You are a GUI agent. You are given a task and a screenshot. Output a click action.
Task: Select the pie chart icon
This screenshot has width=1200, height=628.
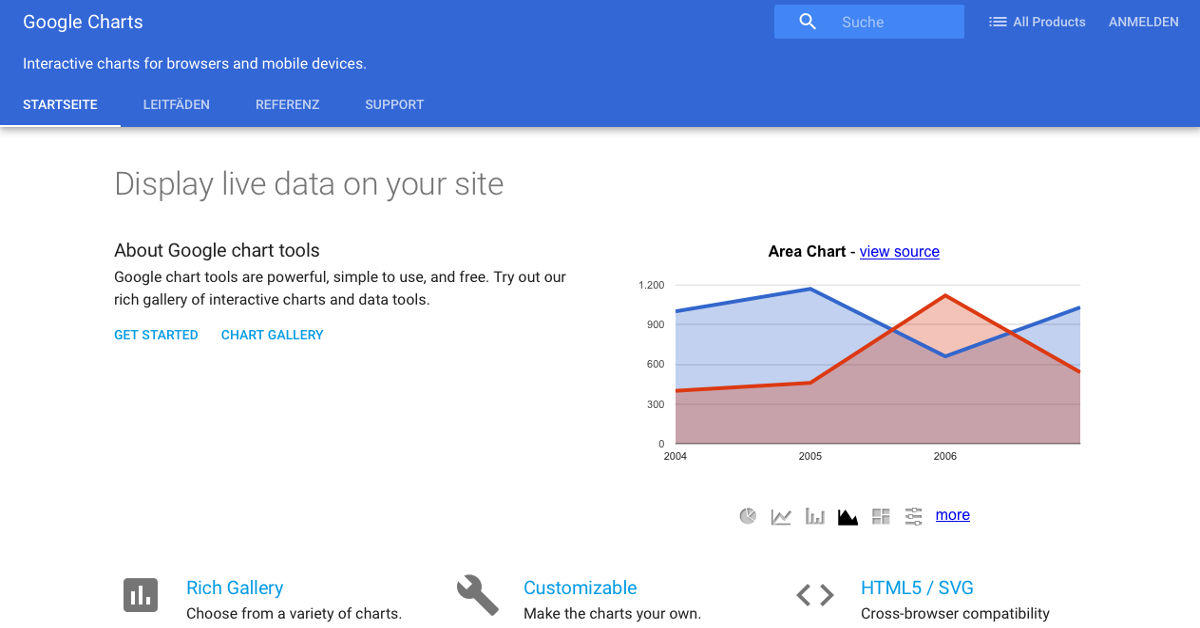pos(748,516)
